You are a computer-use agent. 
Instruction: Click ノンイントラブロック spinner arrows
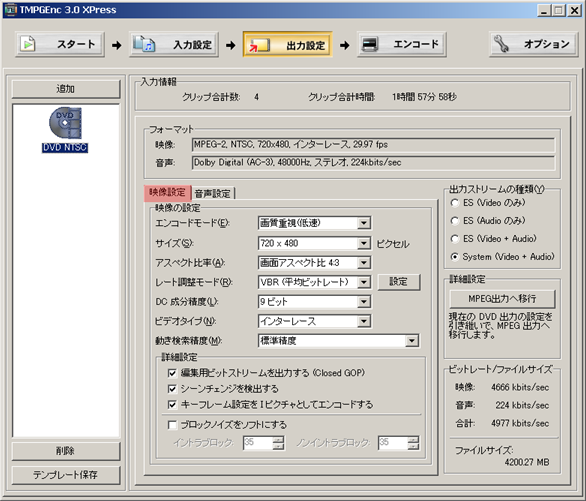tap(413, 443)
